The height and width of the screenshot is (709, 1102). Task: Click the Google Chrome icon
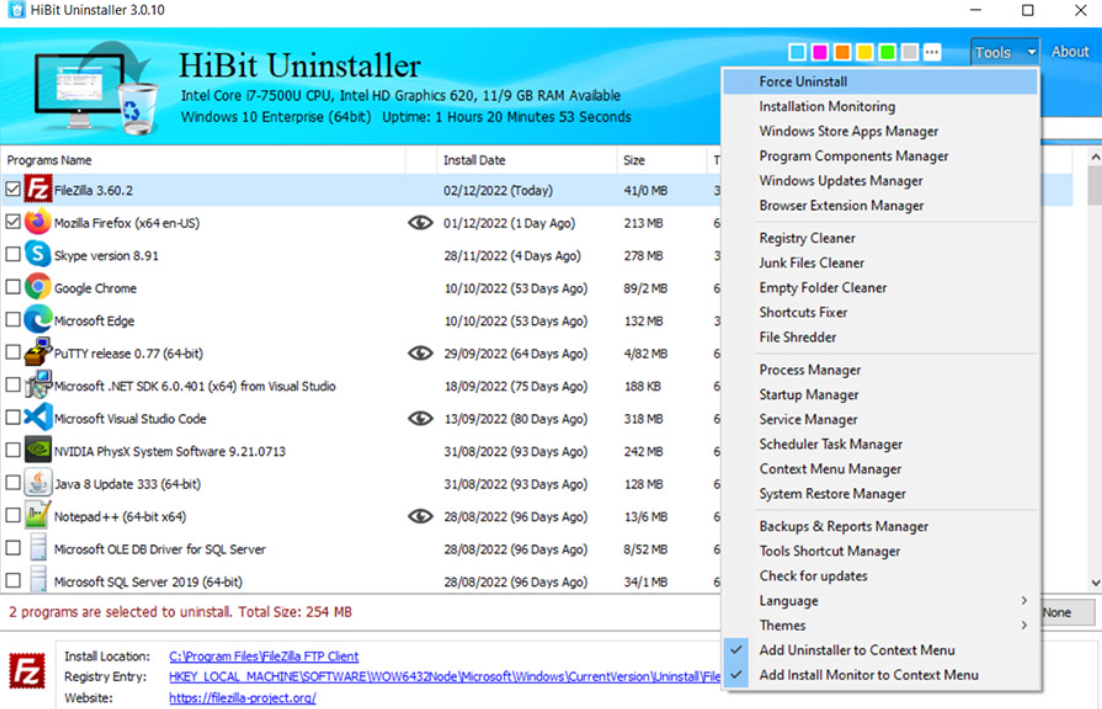pyautogui.click(x=38, y=287)
